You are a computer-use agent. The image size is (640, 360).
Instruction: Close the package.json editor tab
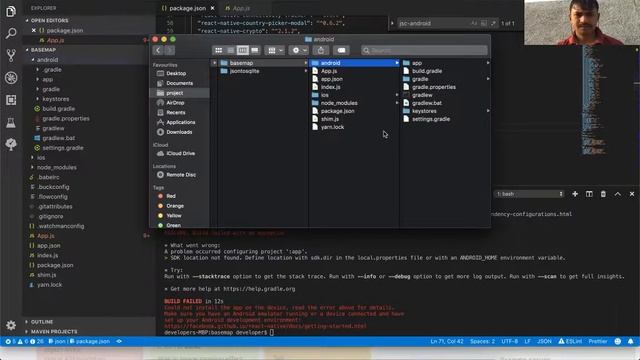coord(212,8)
